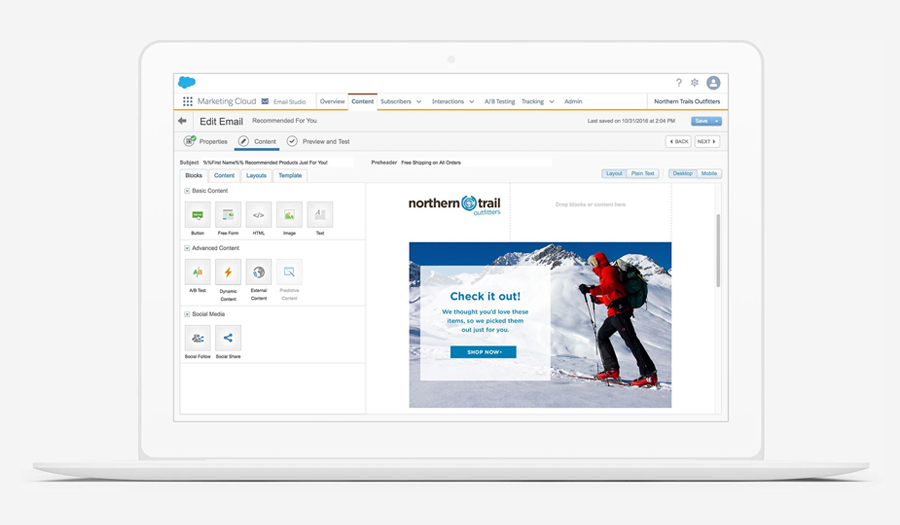Switch to Layout view

click(x=614, y=173)
